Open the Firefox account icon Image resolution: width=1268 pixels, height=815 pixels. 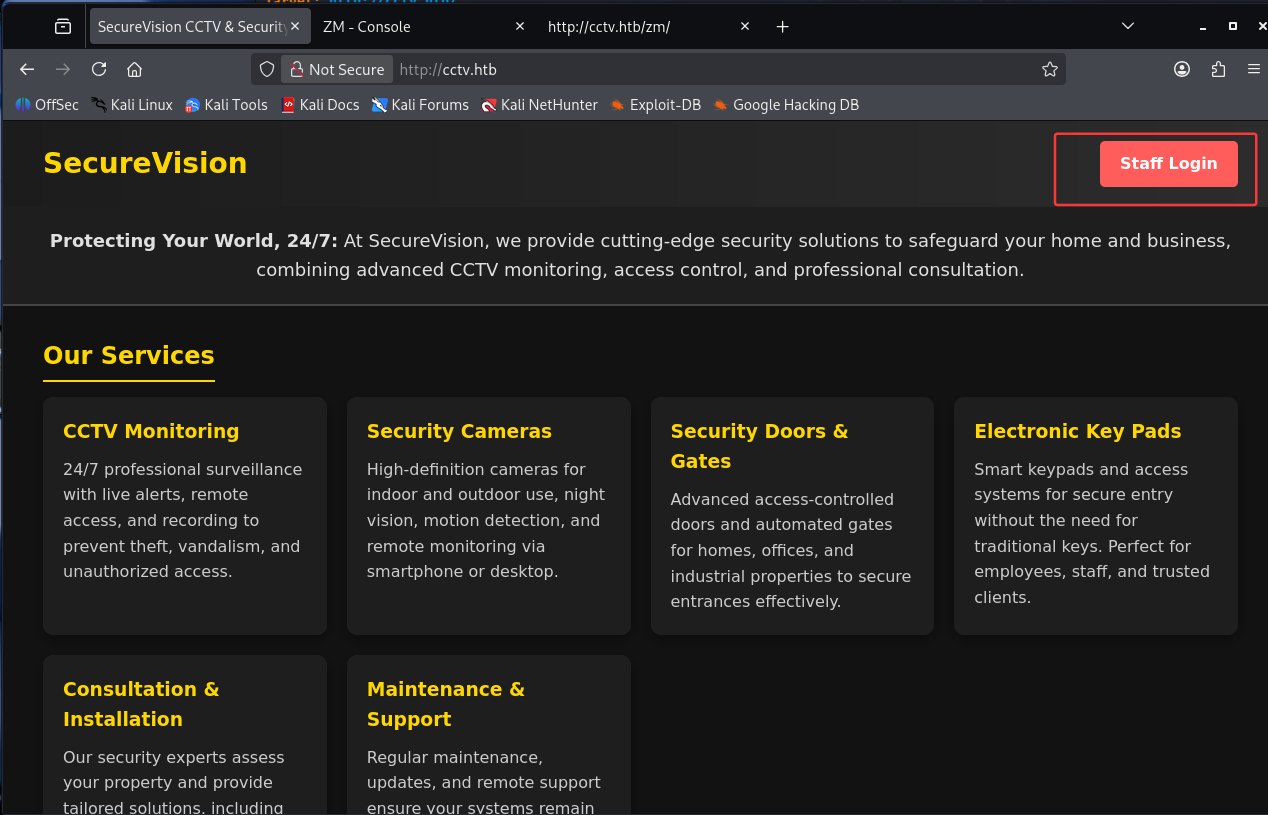pos(1182,69)
